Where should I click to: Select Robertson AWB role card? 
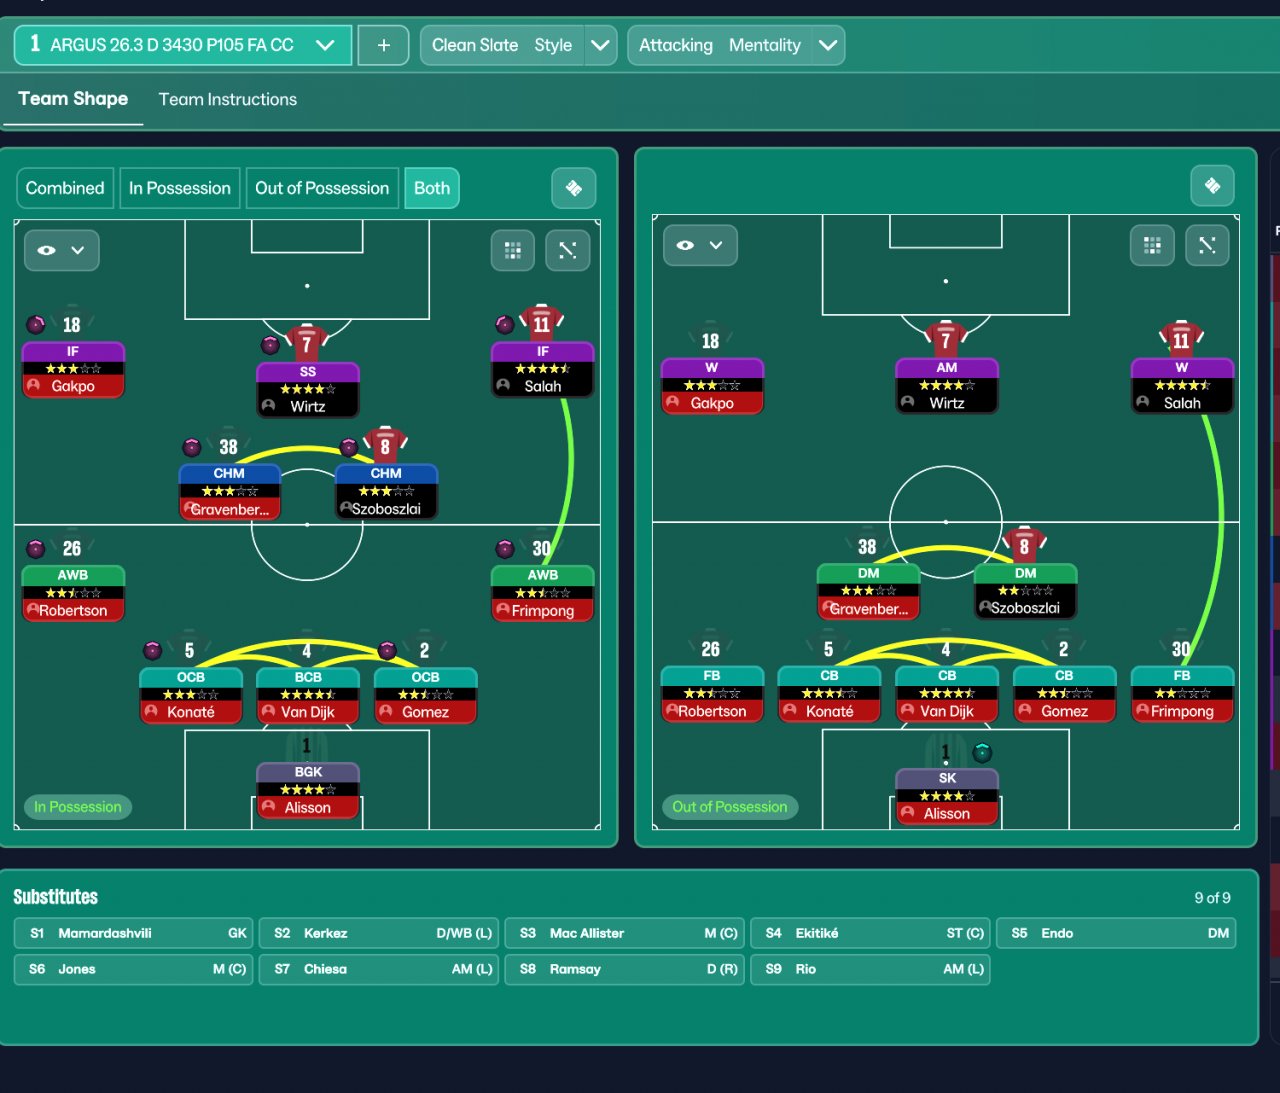pyautogui.click(x=73, y=594)
